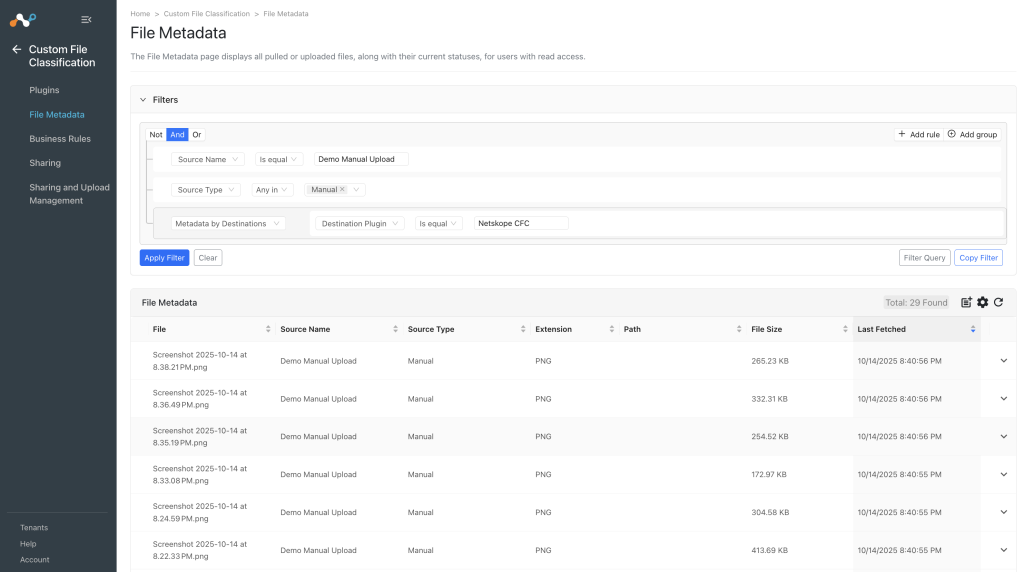Click the Filter Query button

coord(924,258)
